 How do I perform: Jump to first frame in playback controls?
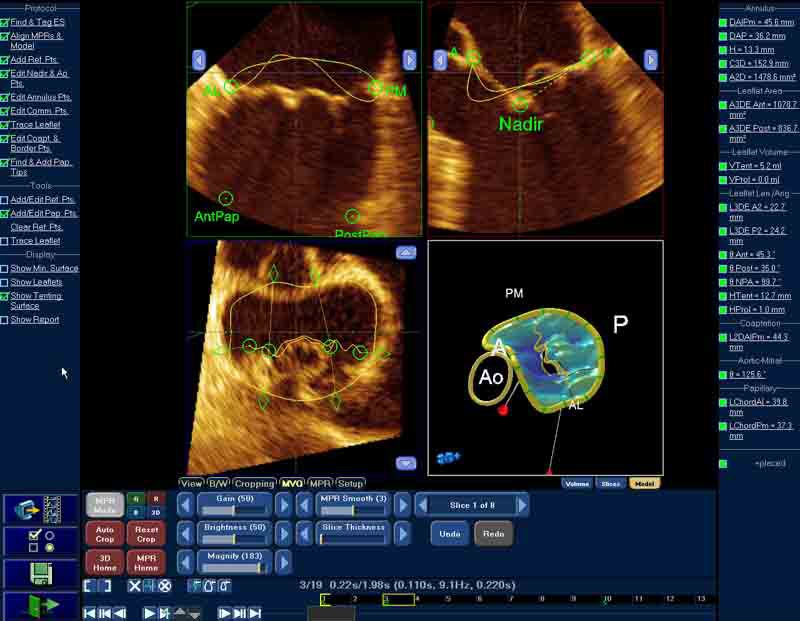click(90, 613)
